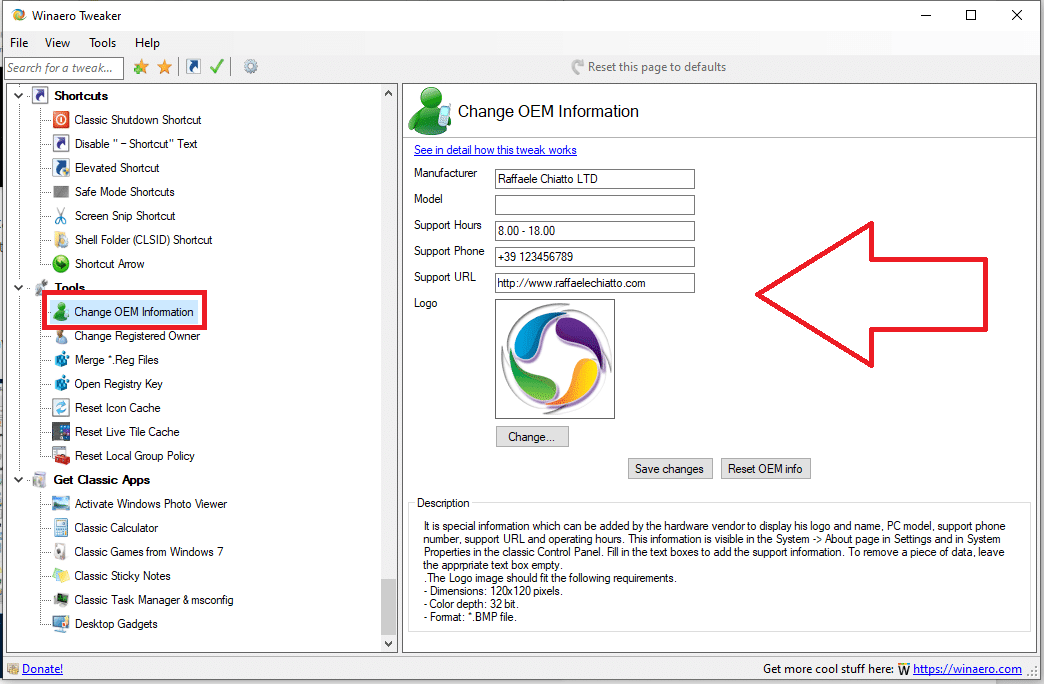The height and width of the screenshot is (684, 1044).
Task: Click the Reset Local Group Policy toolbox icon
Action: [x=61, y=456]
